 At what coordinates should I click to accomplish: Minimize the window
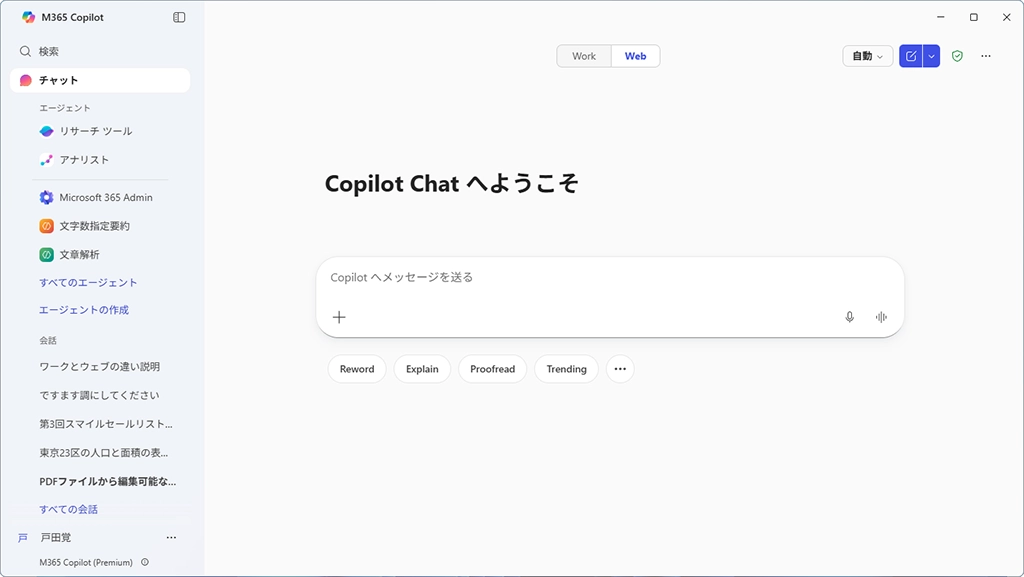click(x=941, y=17)
